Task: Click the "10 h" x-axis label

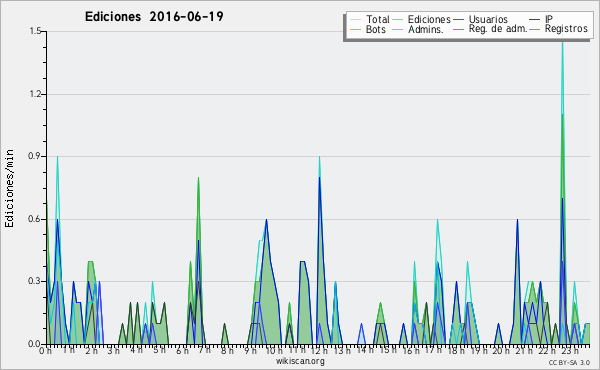Action: point(274,350)
